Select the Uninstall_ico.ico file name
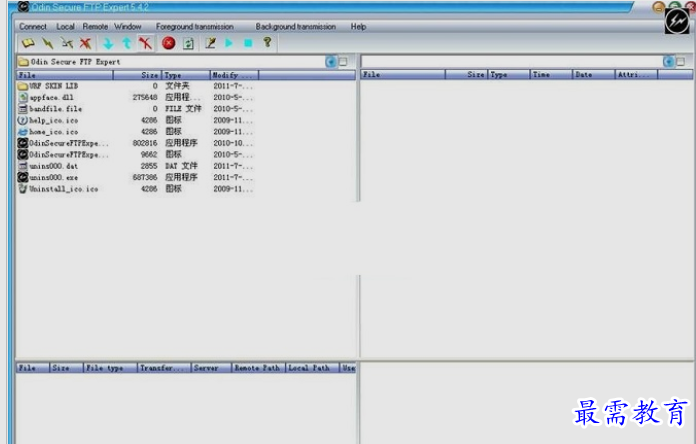The image size is (696, 444). tap(64, 189)
